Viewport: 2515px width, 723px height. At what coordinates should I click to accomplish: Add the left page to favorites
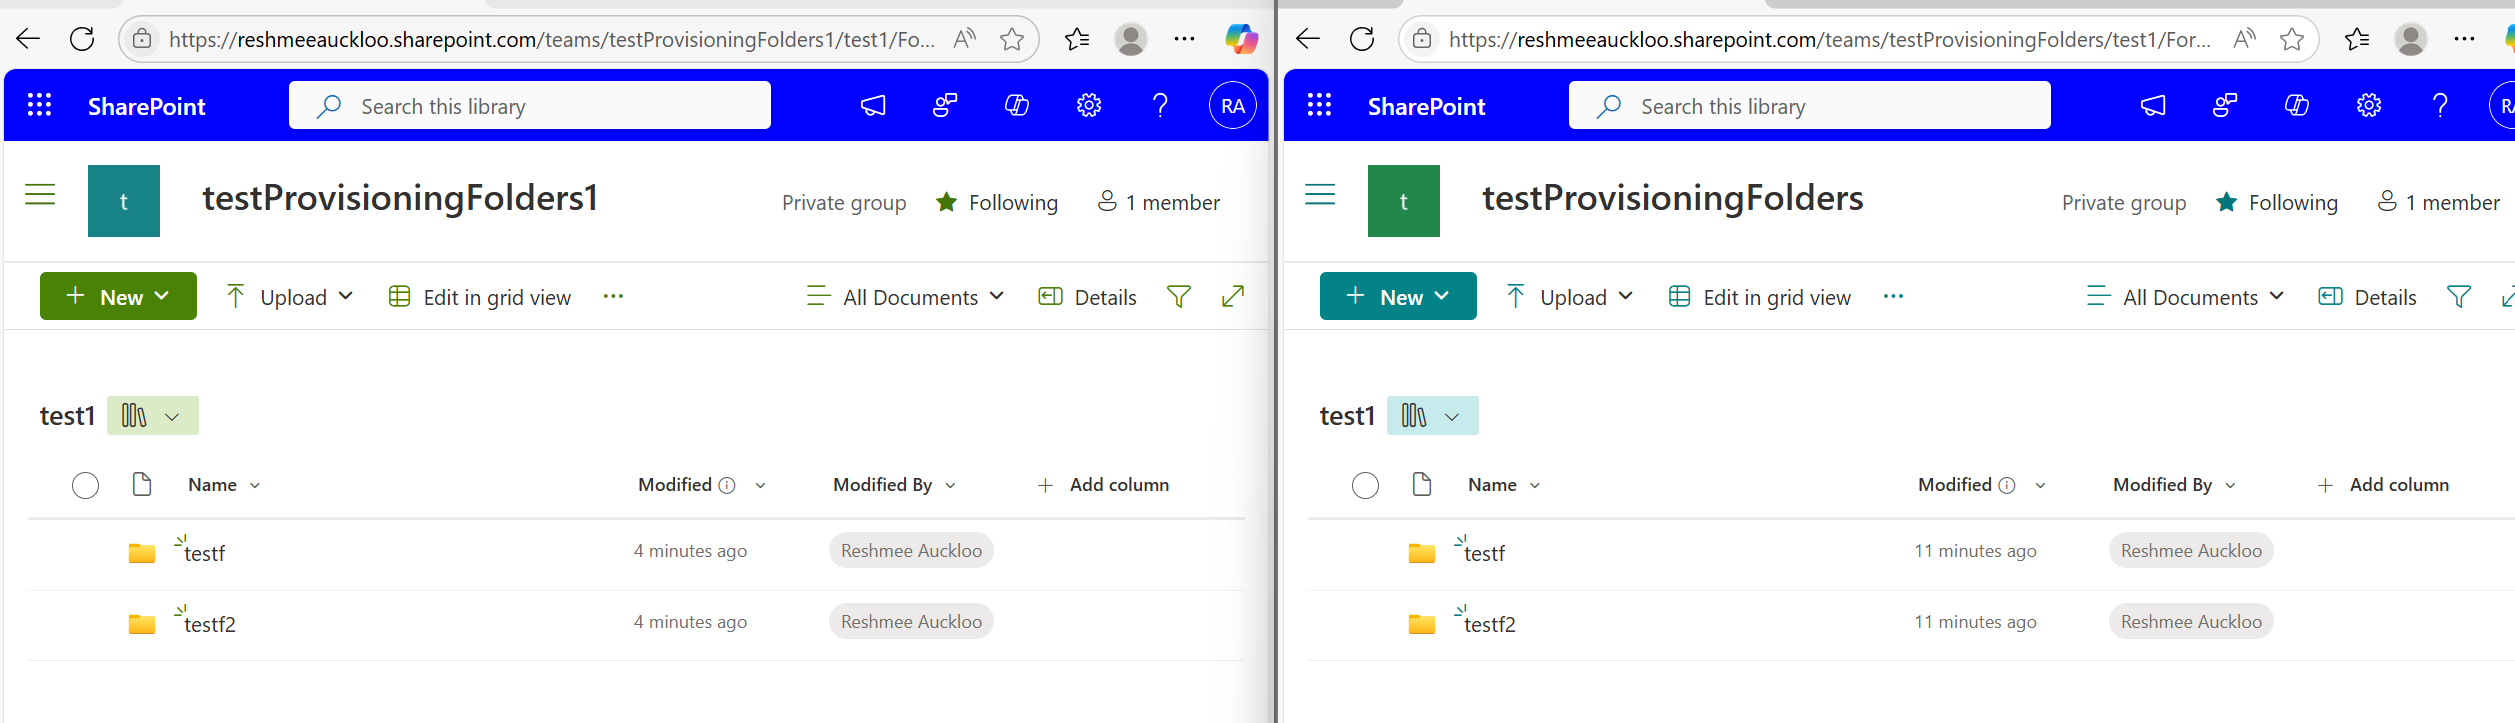[1012, 39]
